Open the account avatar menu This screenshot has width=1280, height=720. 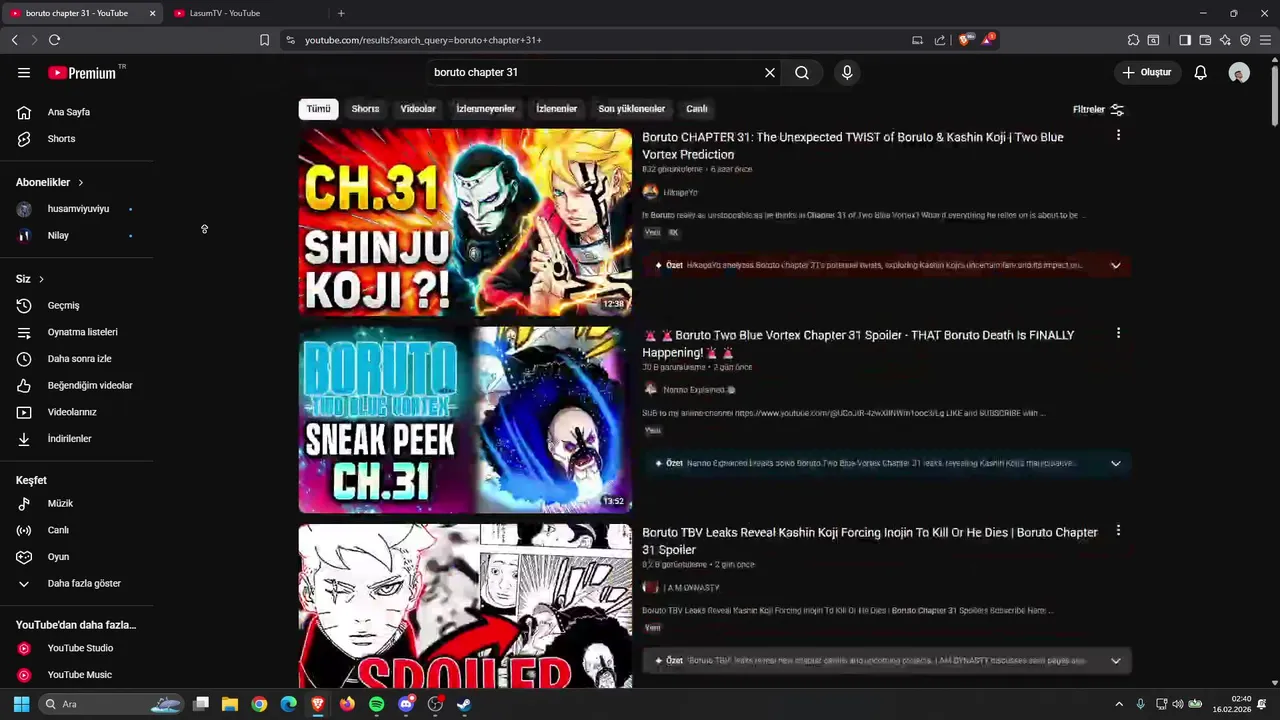[1239, 72]
